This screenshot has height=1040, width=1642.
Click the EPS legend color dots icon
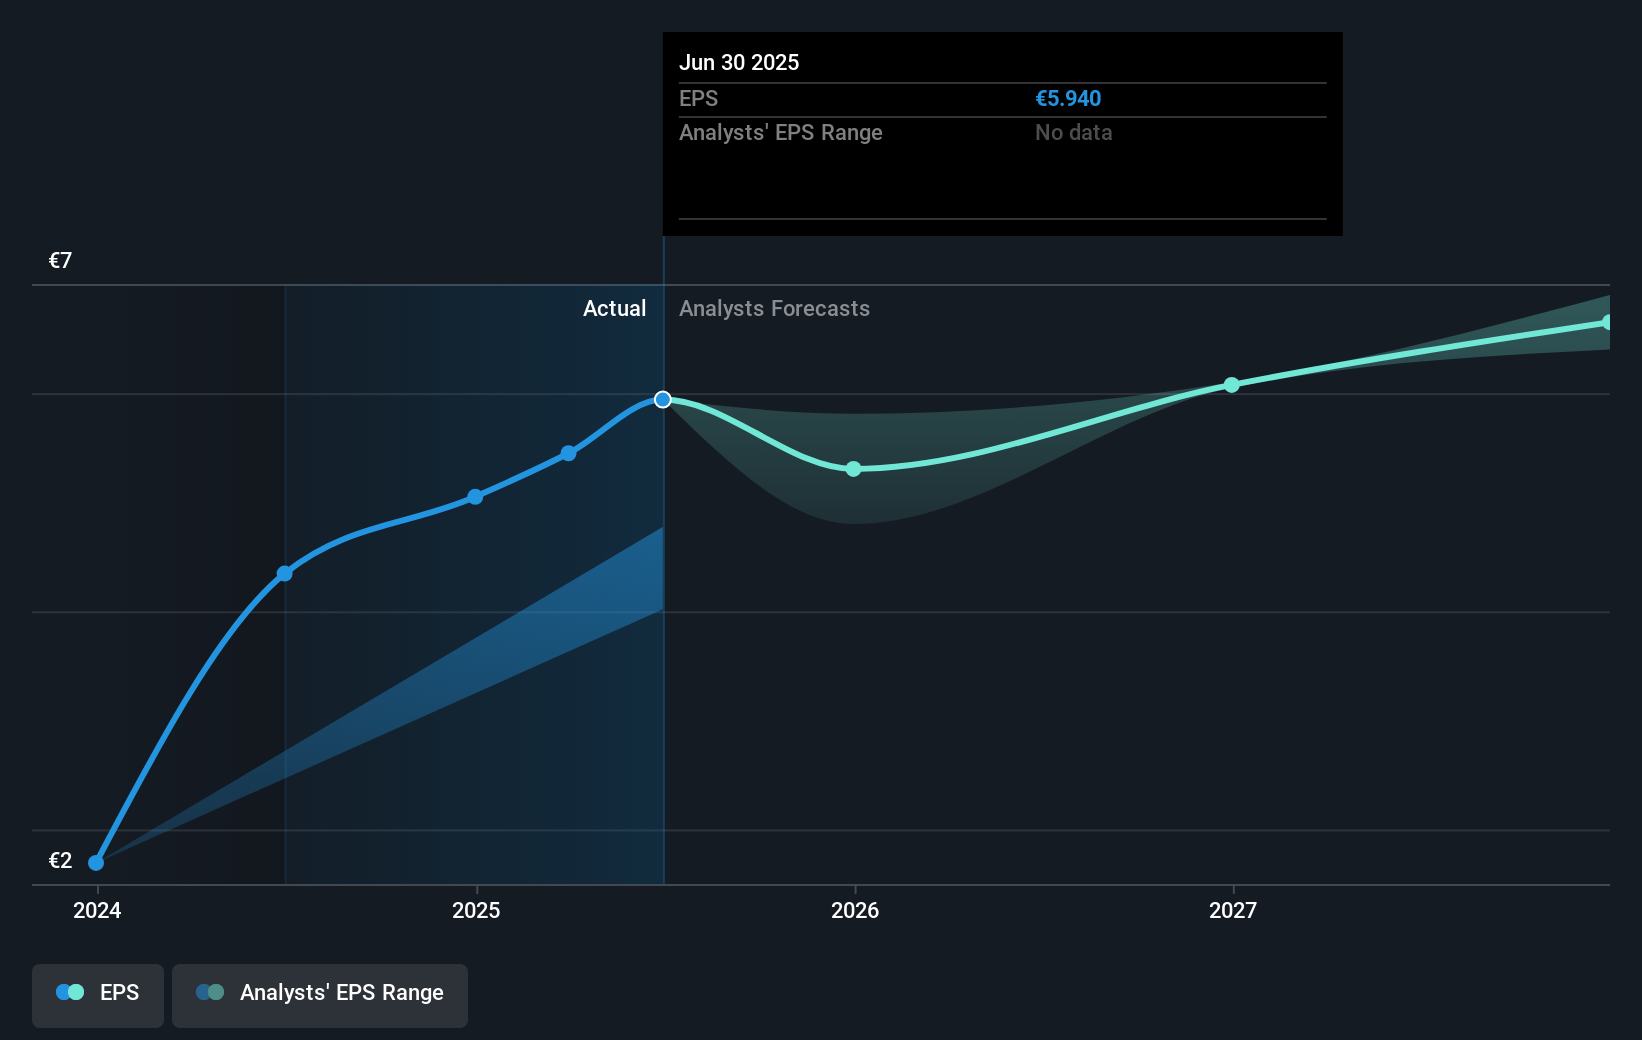pyautogui.click(x=70, y=992)
